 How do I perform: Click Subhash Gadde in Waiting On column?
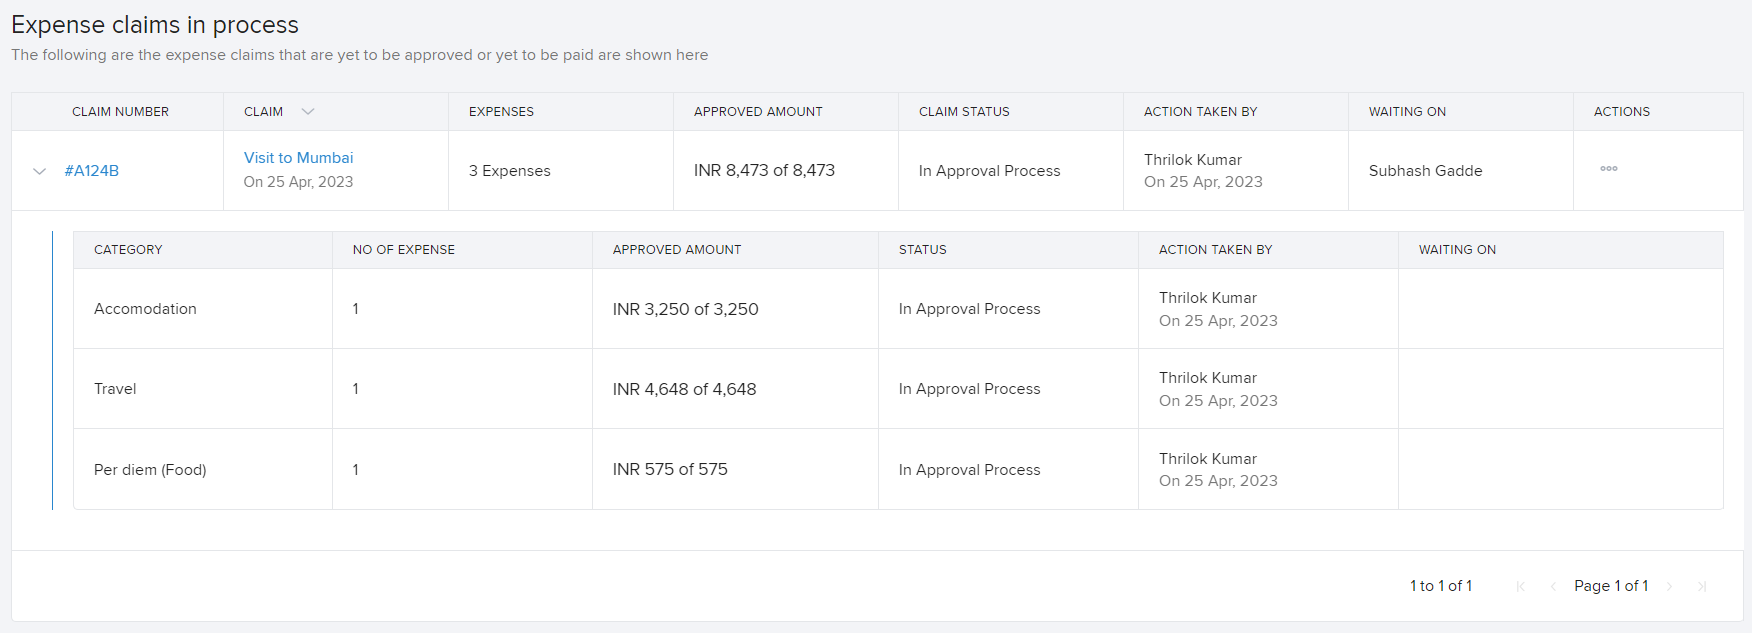(x=1425, y=171)
